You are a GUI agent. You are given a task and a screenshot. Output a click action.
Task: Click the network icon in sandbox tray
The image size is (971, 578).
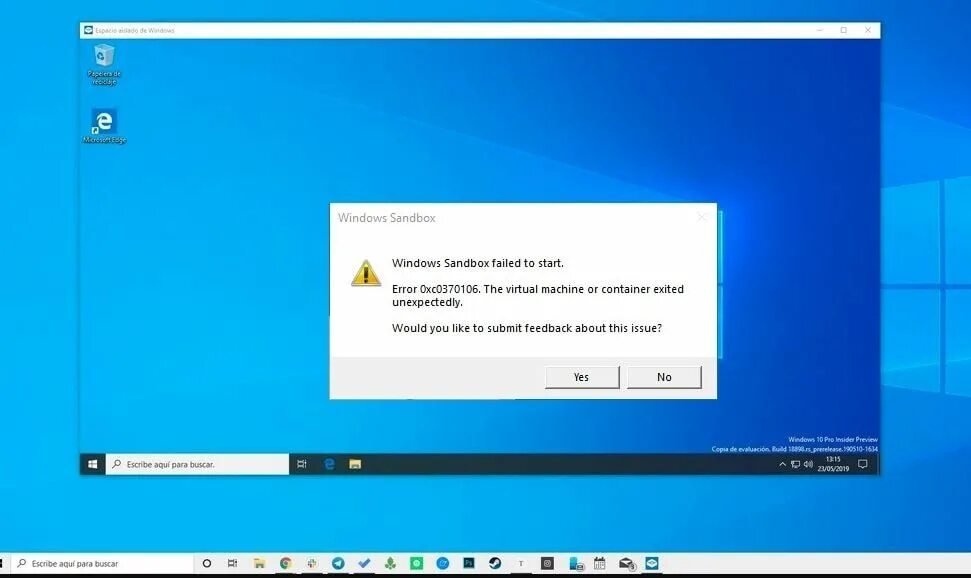[x=795, y=464]
